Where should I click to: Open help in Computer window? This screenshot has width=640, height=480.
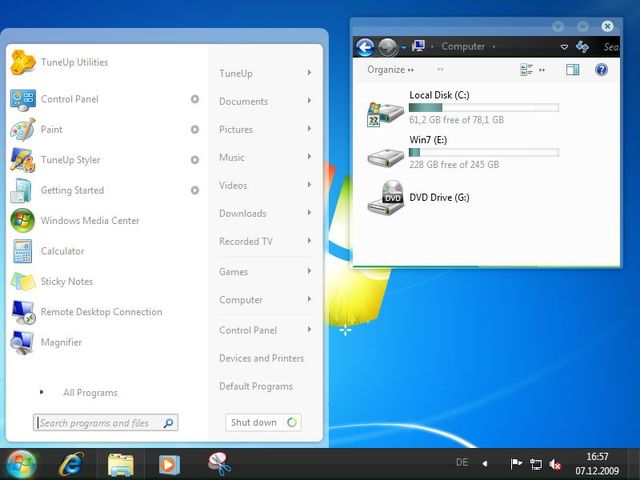(601, 70)
